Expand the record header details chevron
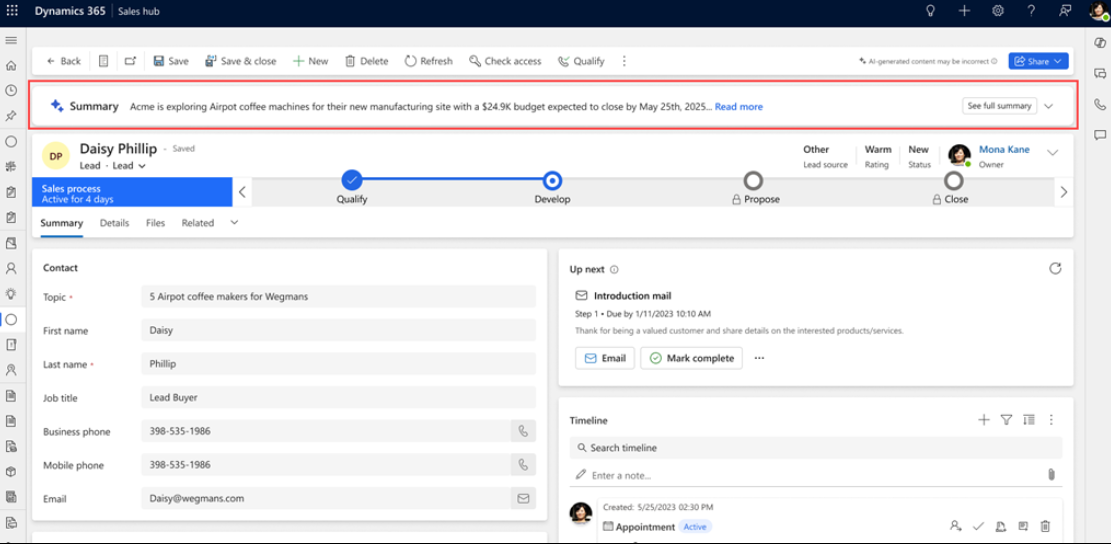The height and width of the screenshot is (544, 1111). (1052, 153)
